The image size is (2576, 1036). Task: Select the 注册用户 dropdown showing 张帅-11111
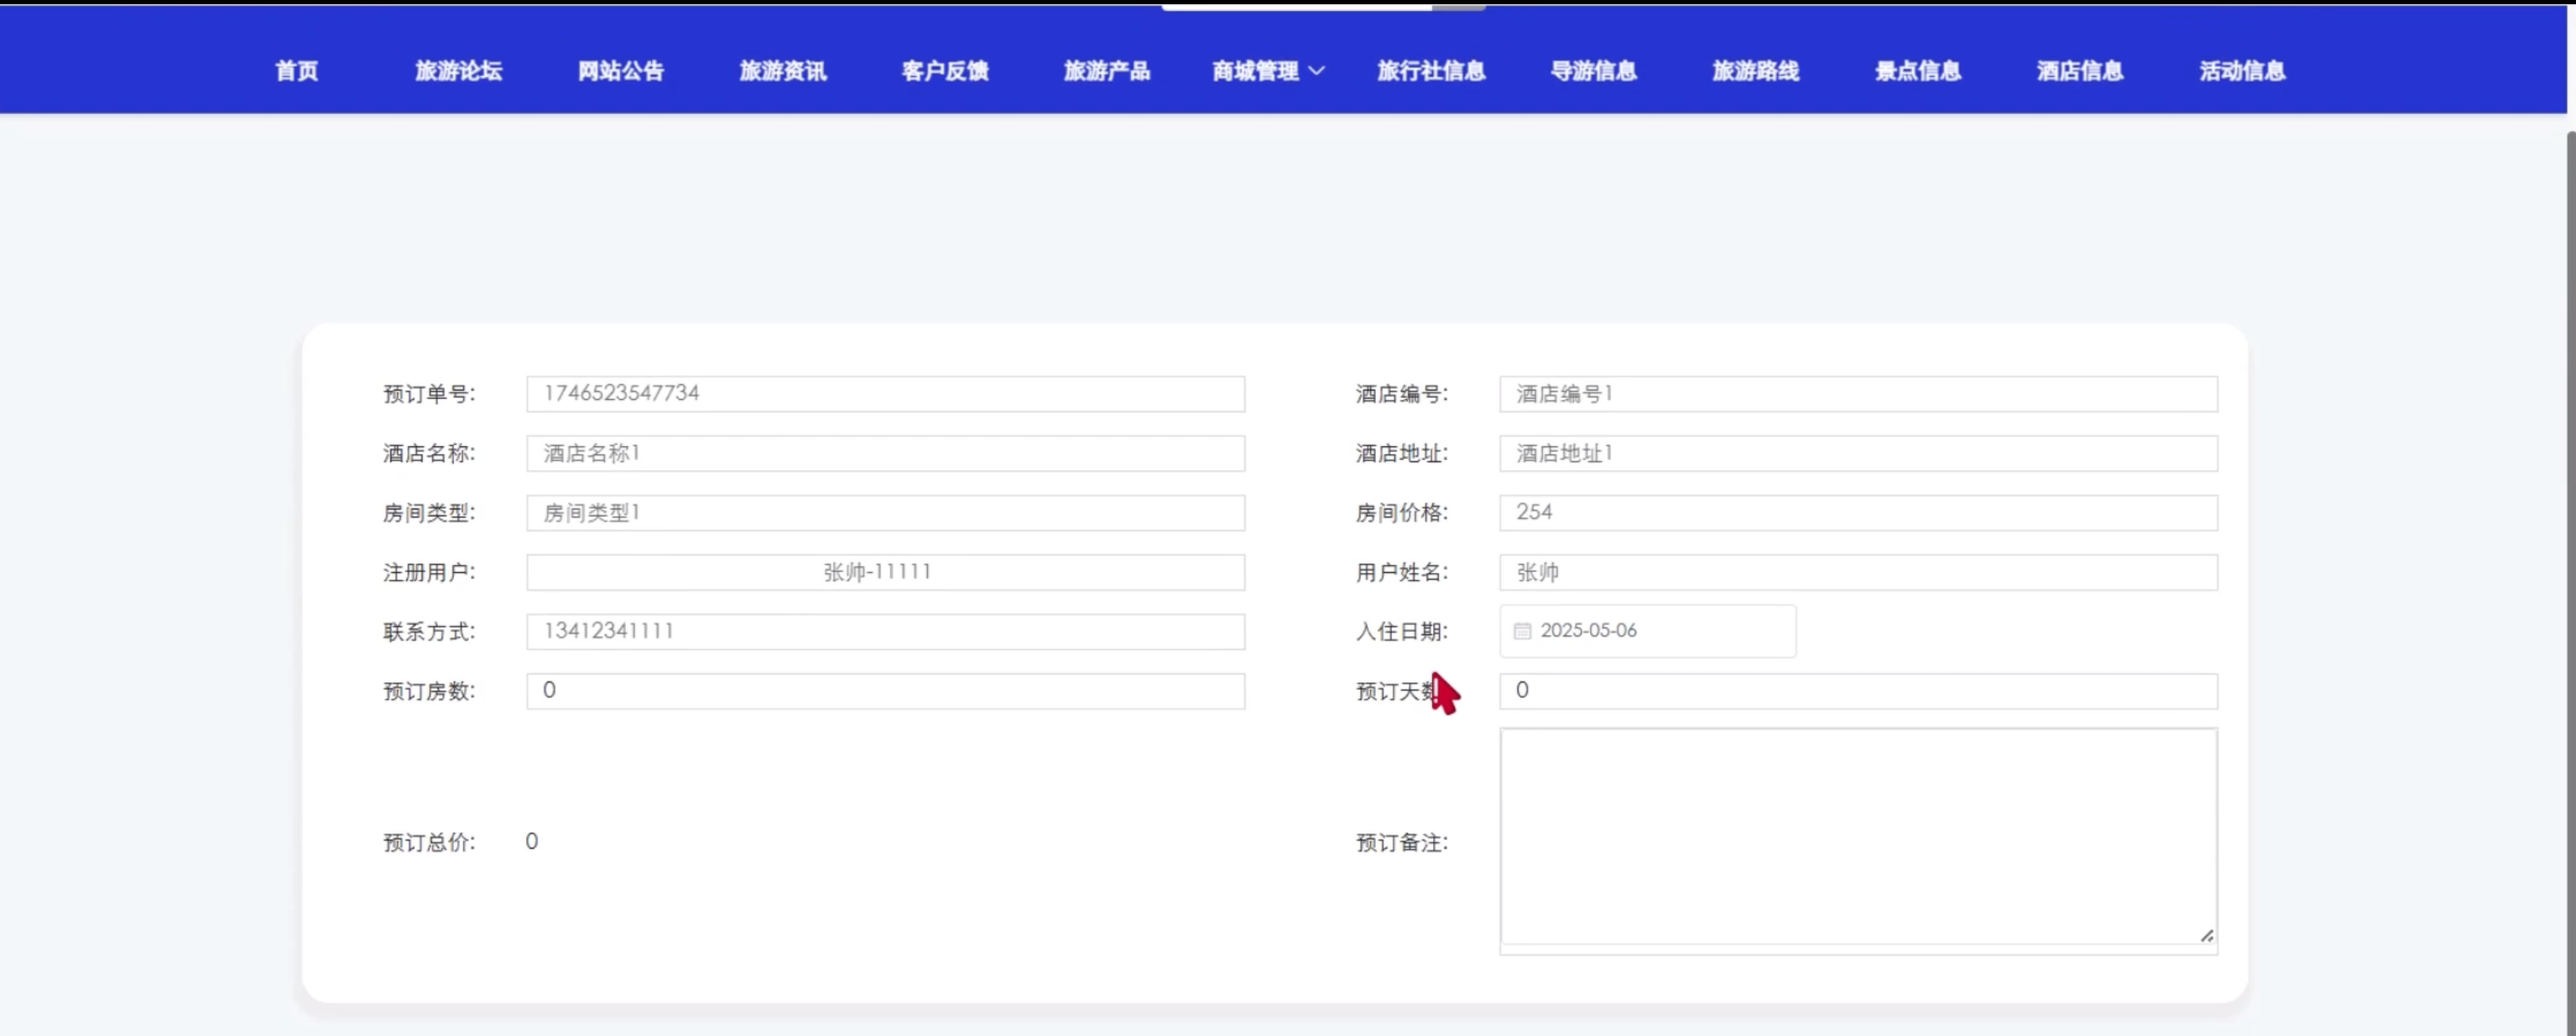(885, 572)
